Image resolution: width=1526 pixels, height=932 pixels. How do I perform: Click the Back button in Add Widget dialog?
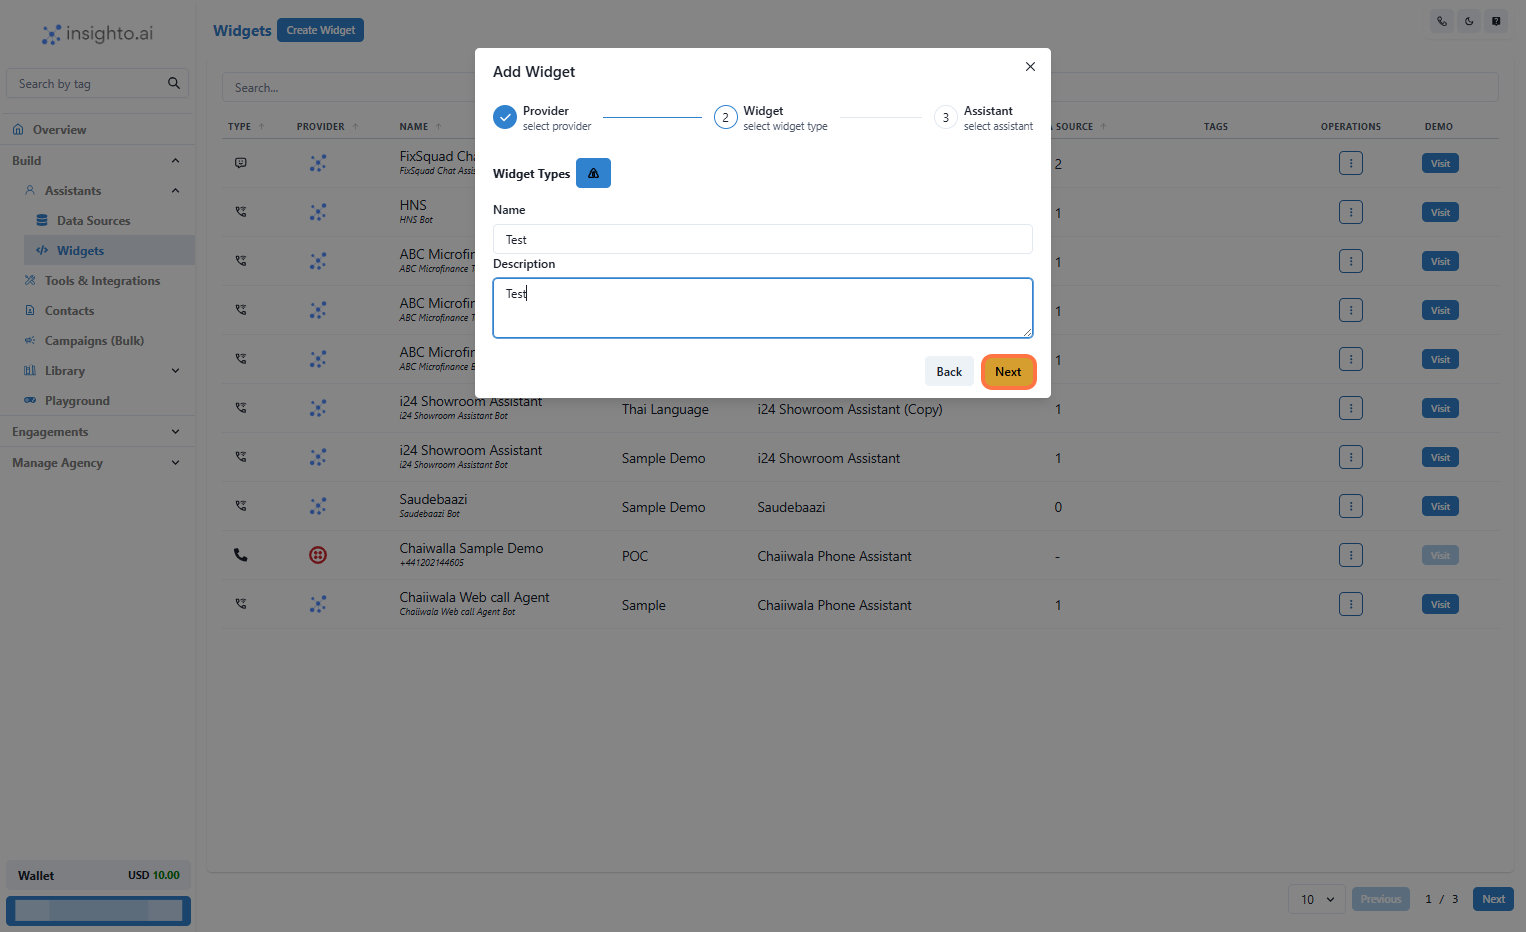pos(949,372)
